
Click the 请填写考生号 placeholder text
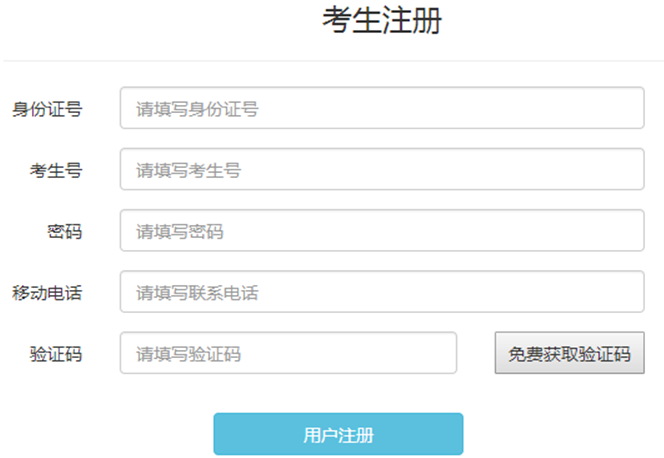pyautogui.click(x=188, y=170)
